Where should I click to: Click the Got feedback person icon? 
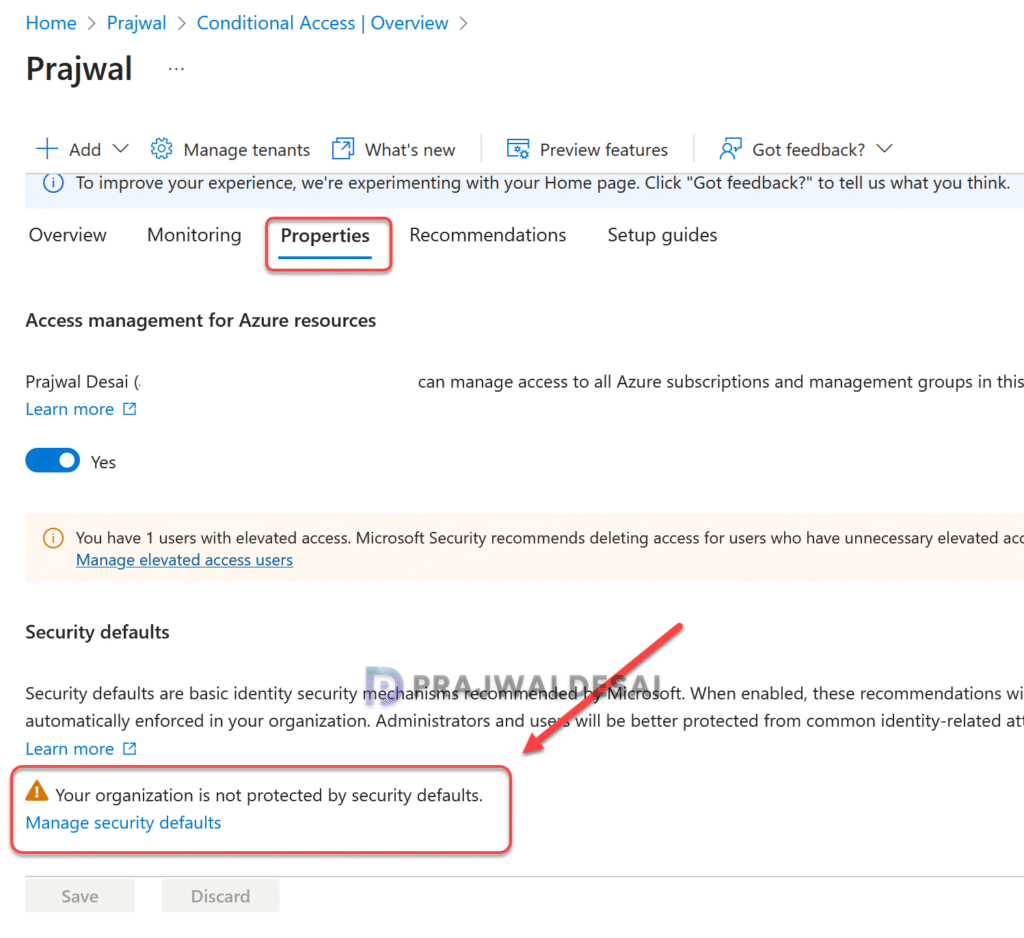[730, 149]
